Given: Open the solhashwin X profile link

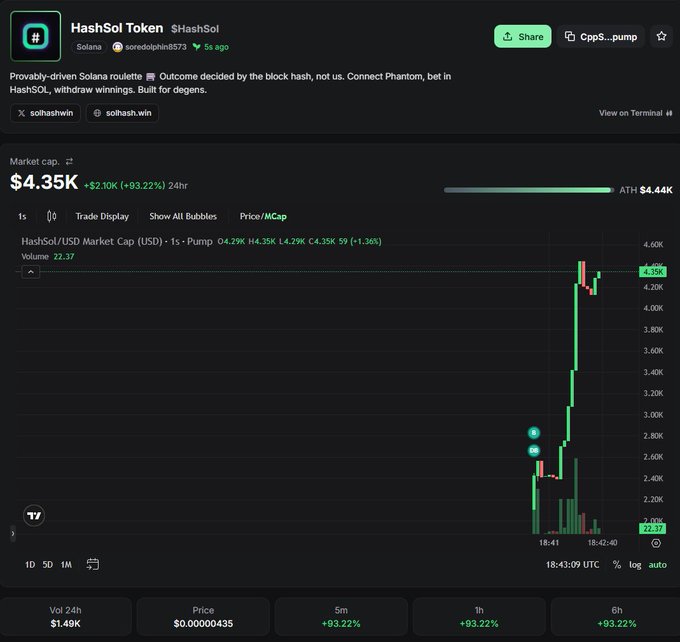Looking at the screenshot, I should coord(45,113).
